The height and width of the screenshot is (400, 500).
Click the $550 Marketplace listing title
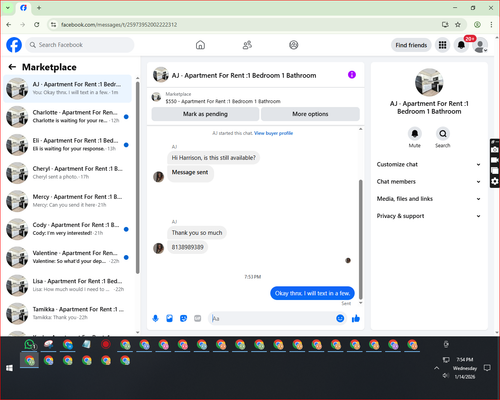pyautogui.click(x=223, y=101)
